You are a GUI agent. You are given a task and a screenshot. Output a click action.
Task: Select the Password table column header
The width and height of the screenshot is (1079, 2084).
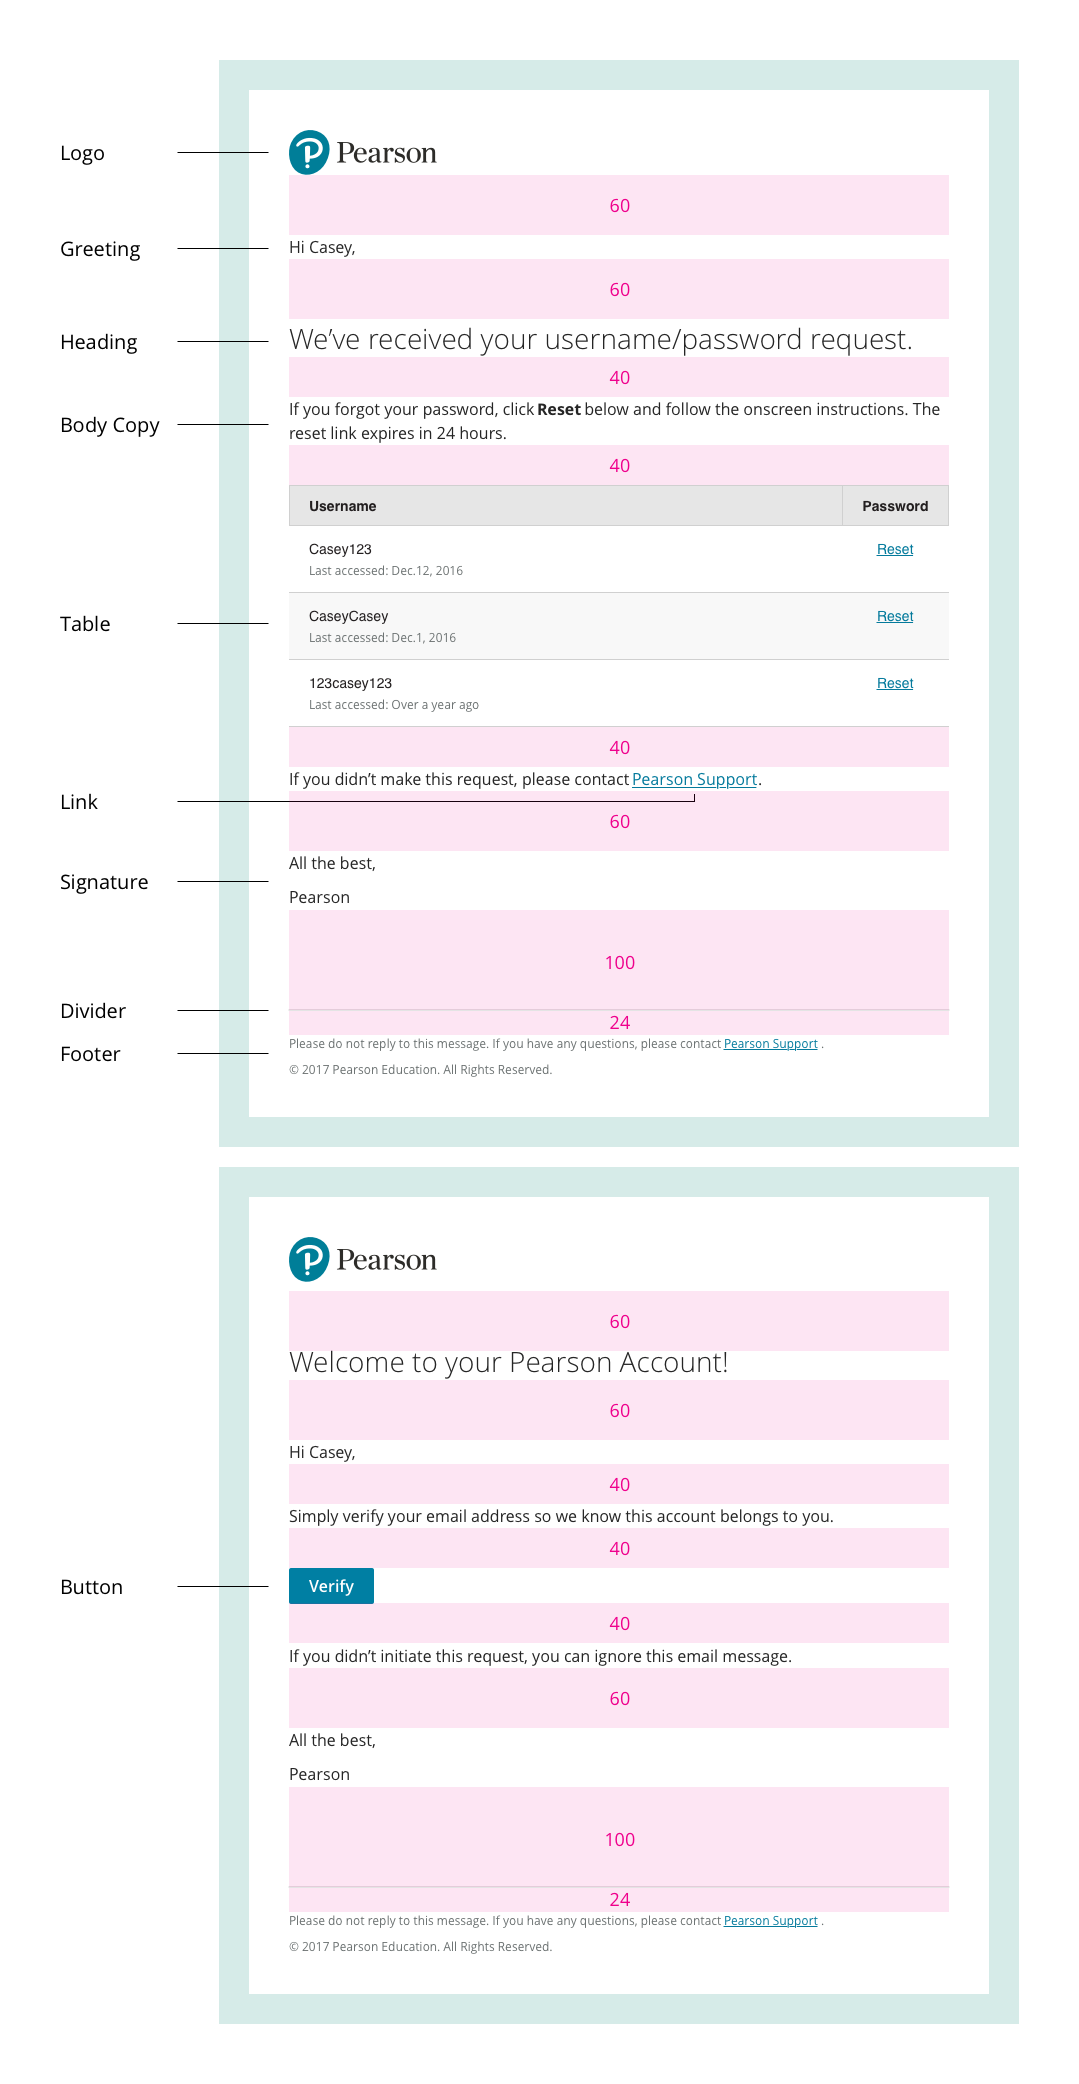click(x=895, y=506)
